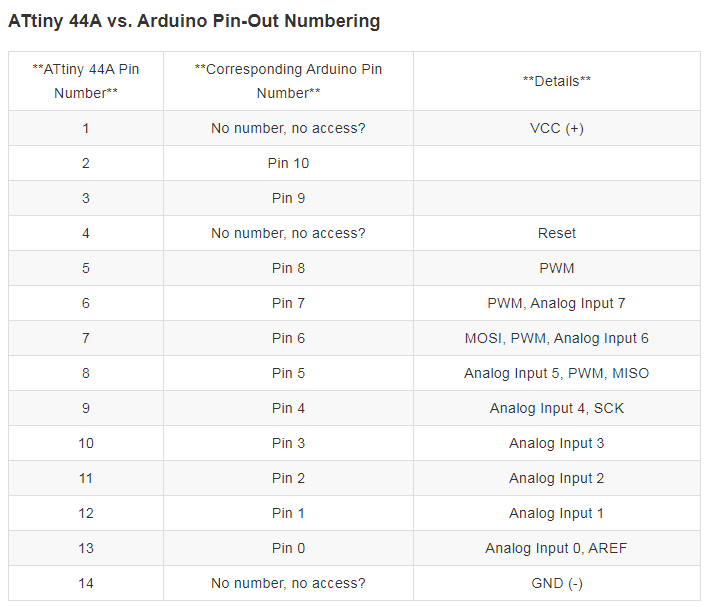Select PWM, Analog Input 7 cell
Image resolution: width=708 pixels, height=607 pixels.
pos(557,303)
